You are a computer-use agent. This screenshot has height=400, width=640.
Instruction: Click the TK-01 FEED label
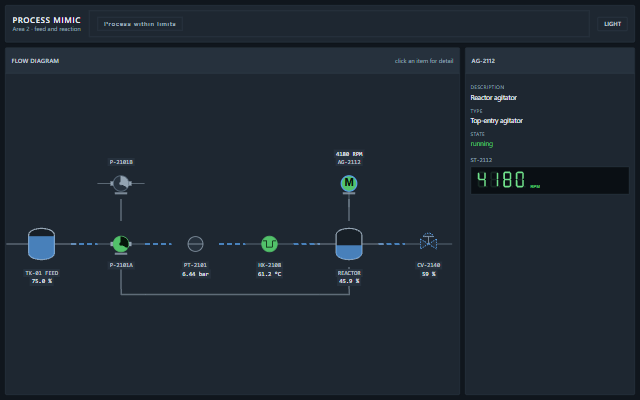point(42,273)
